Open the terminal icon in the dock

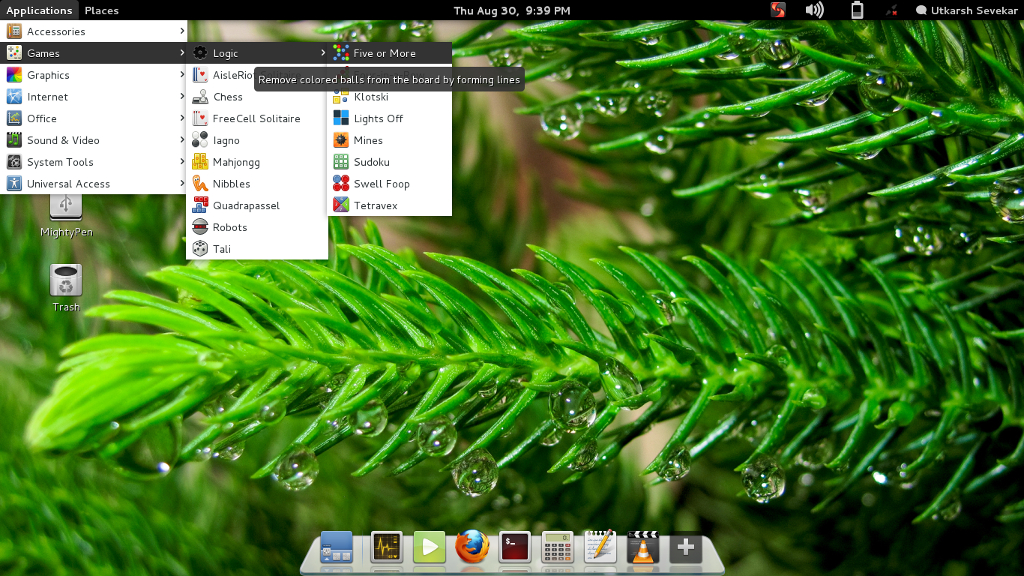click(x=515, y=547)
